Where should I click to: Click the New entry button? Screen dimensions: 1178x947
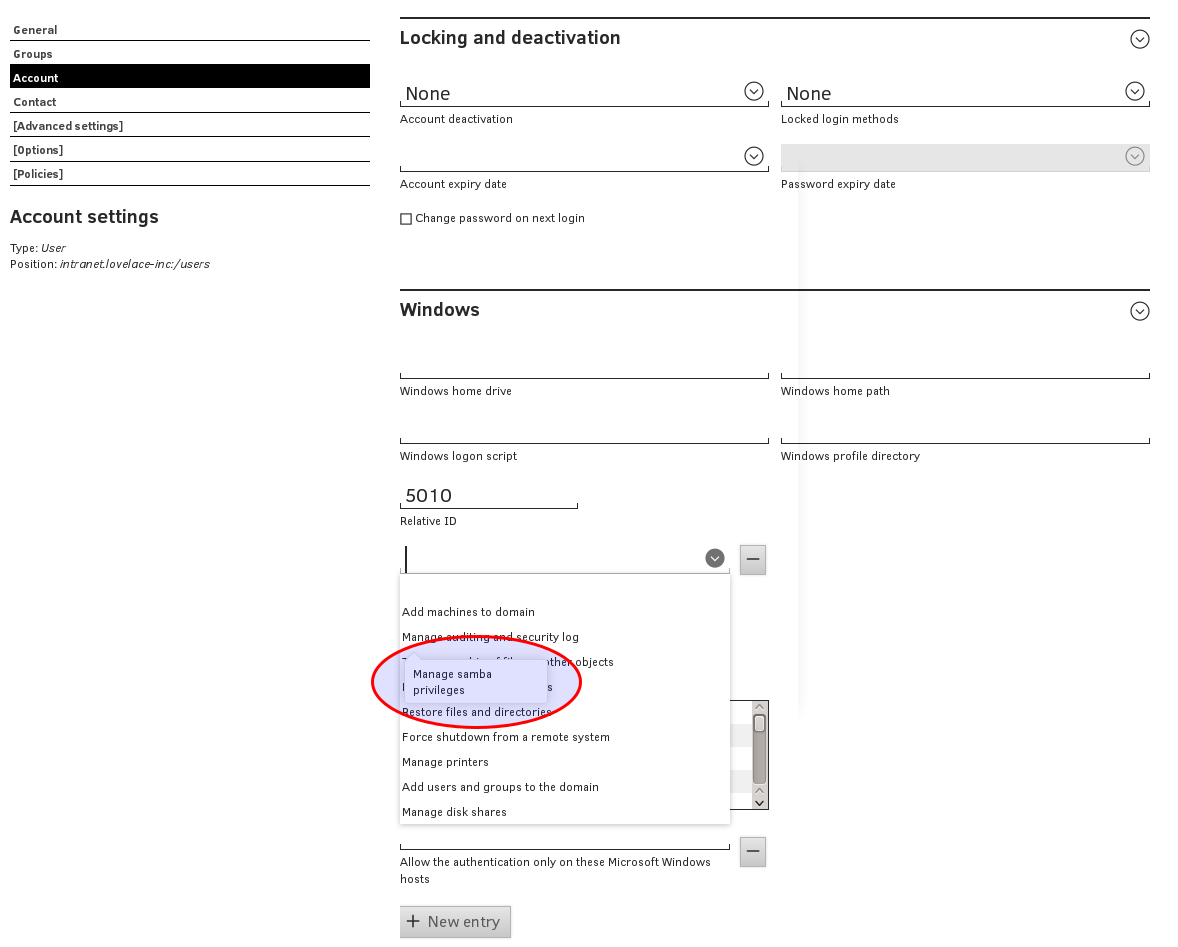455,922
